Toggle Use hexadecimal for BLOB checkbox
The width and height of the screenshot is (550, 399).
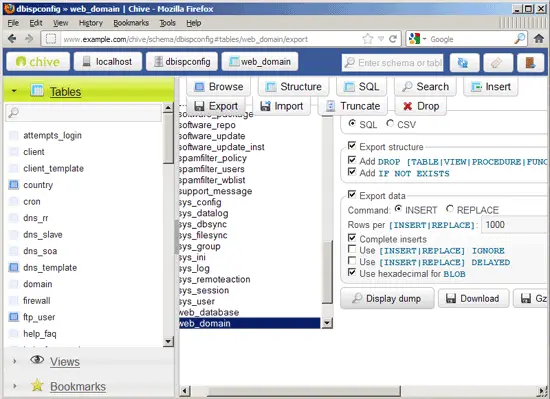pyautogui.click(x=352, y=272)
